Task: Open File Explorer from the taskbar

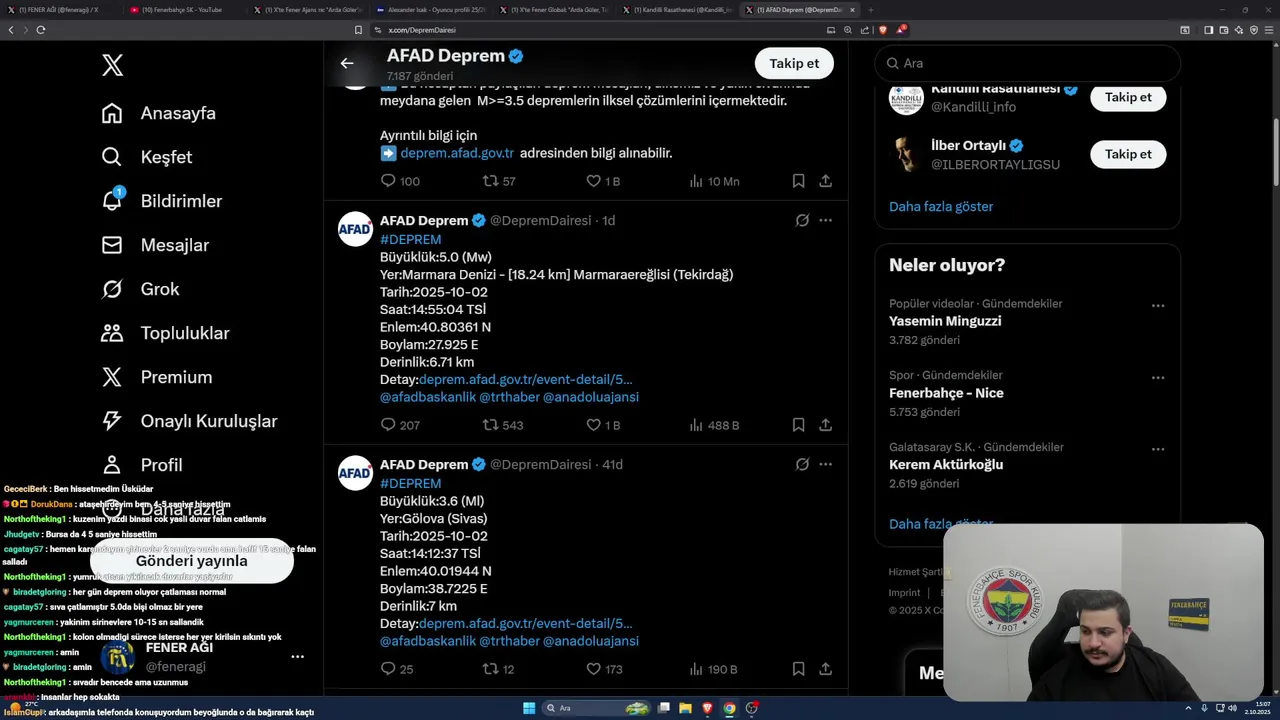Action: pos(685,708)
